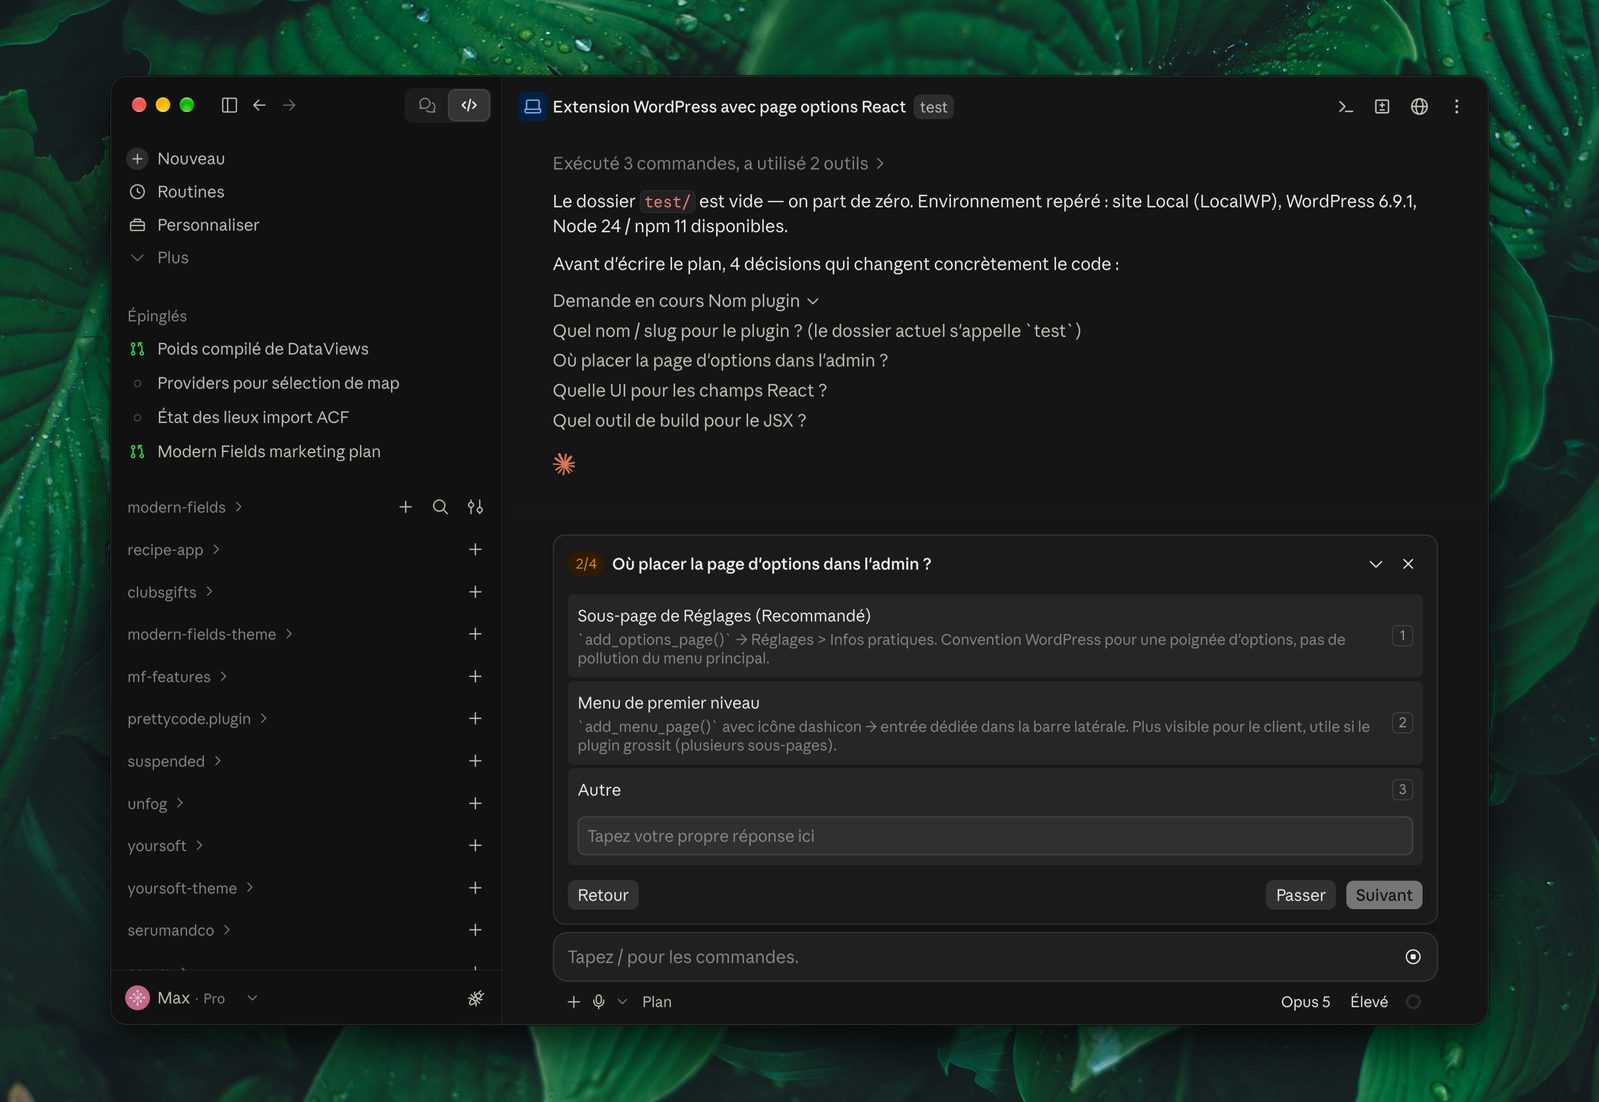
Task: Click the Suivant button
Action: (1383, 895)
